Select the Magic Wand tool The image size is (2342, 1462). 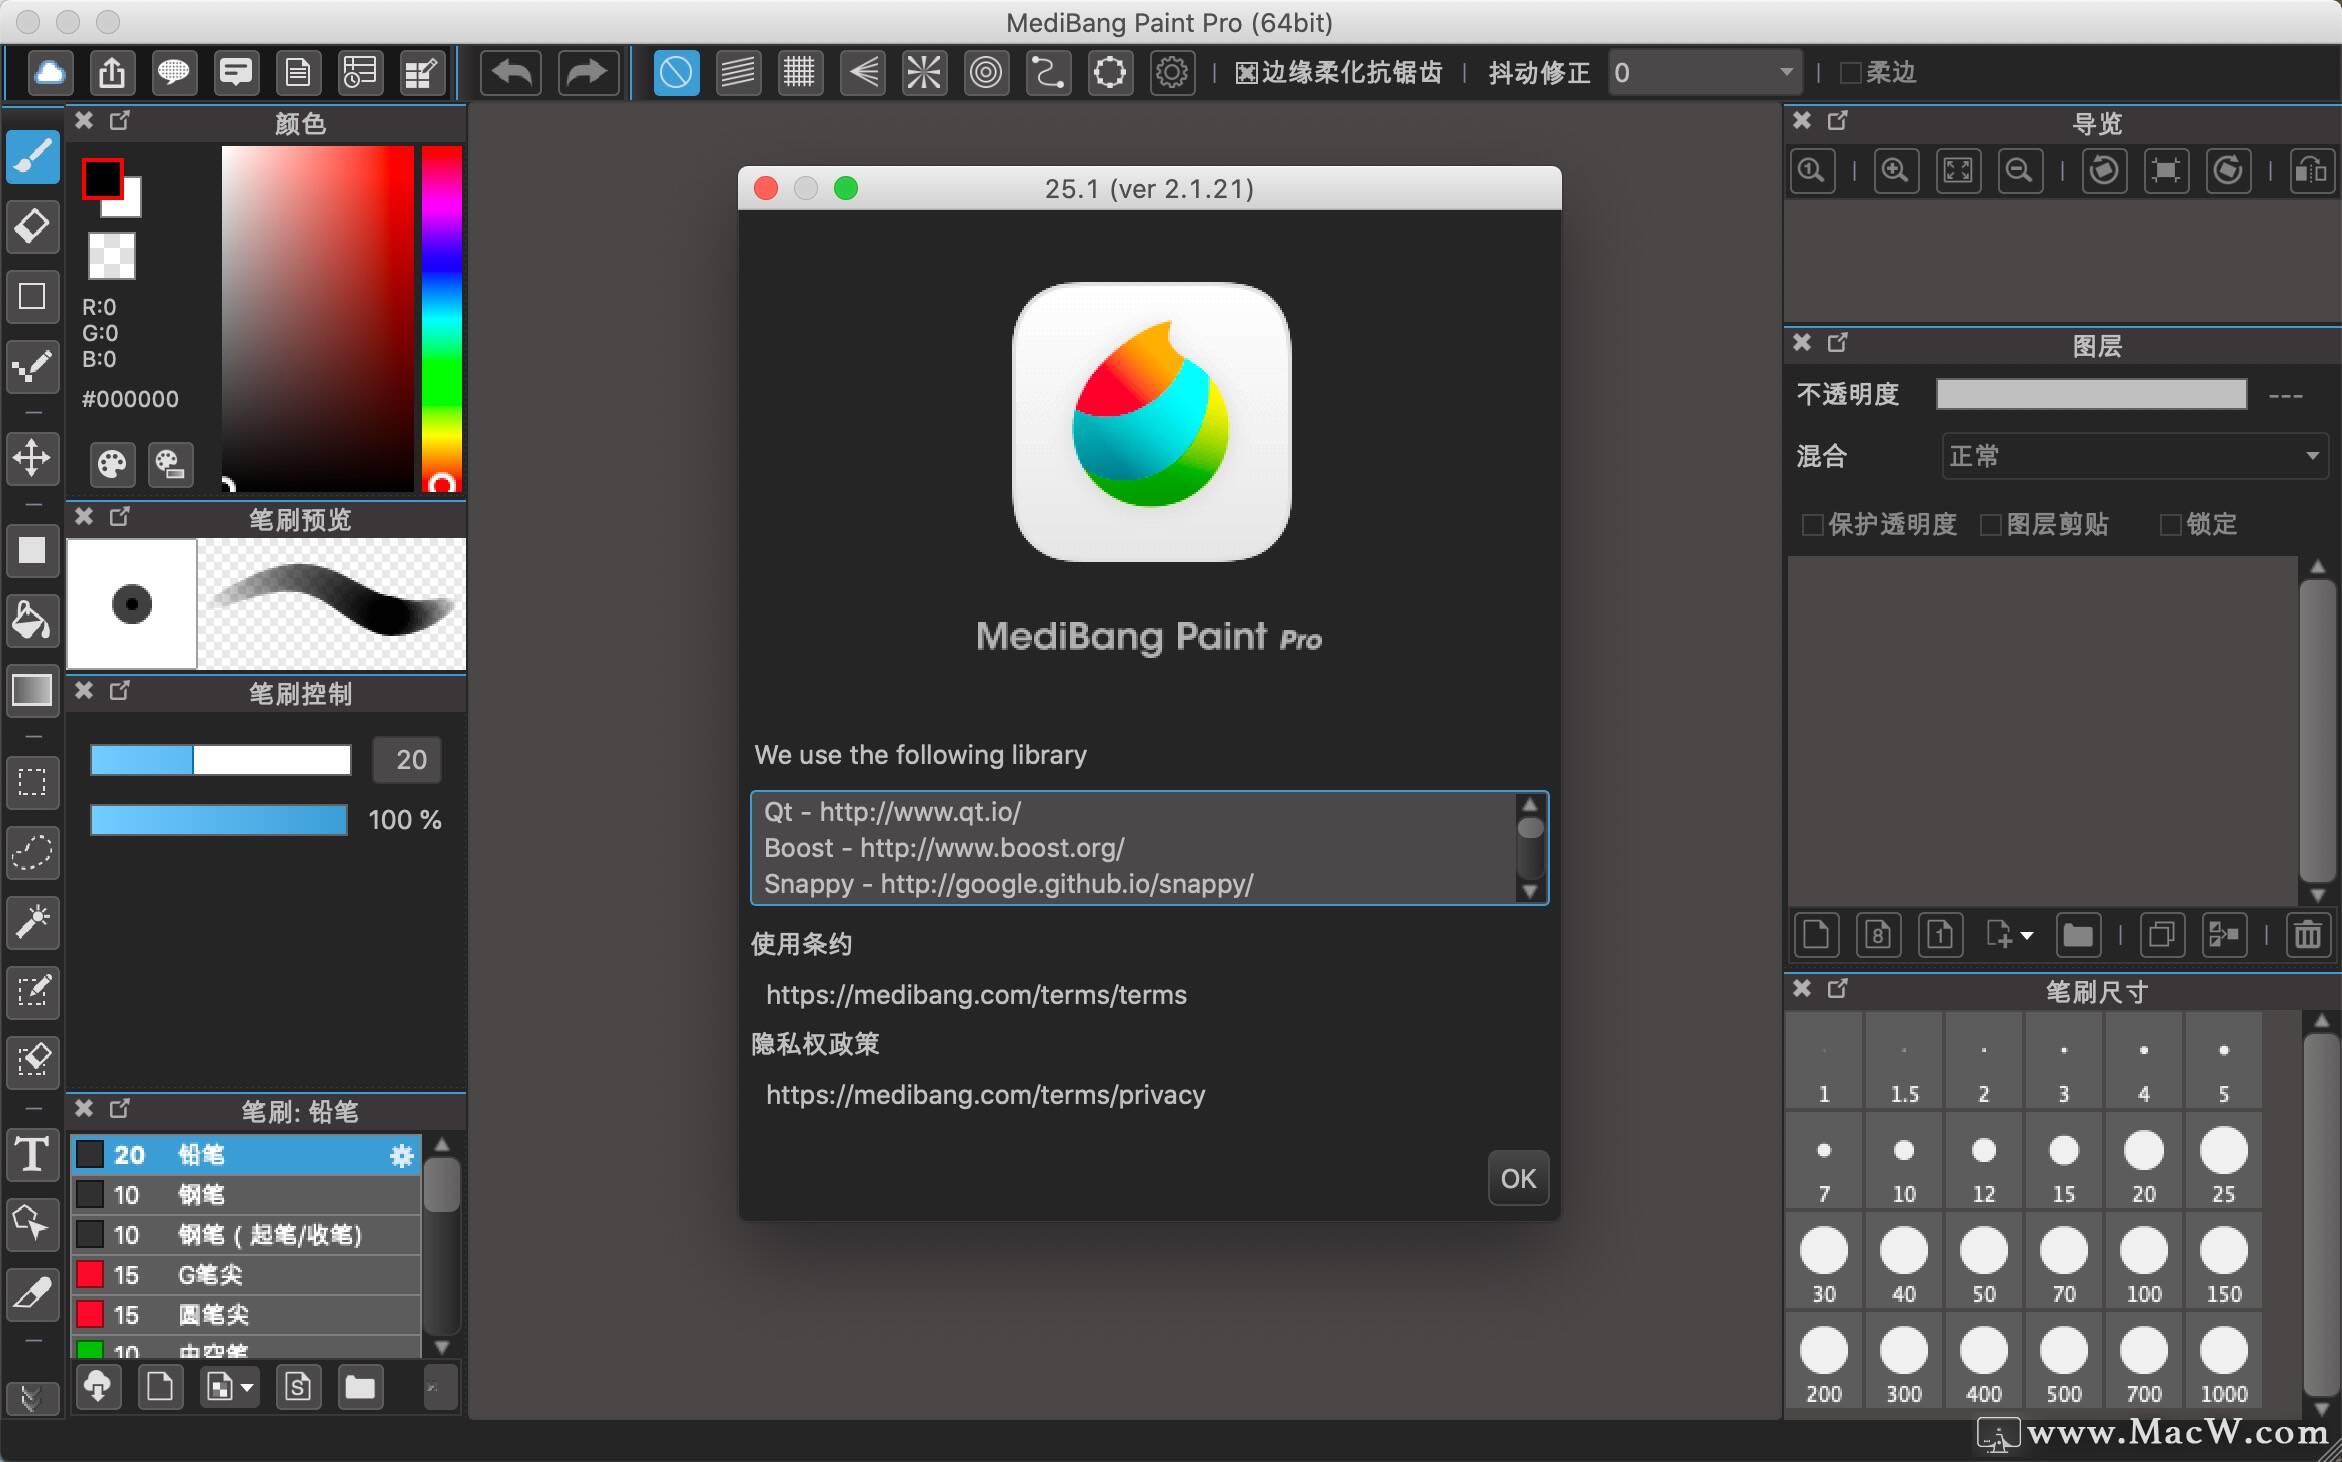click(33, 922)
